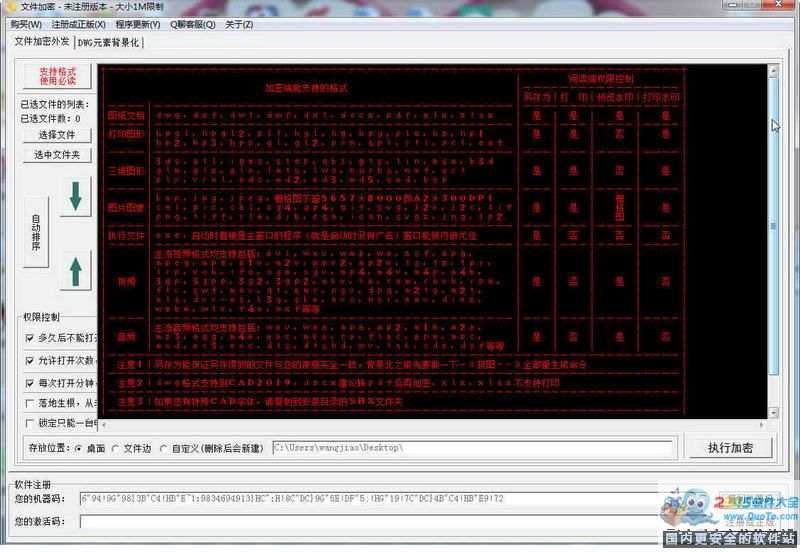This screenshot has height=552, width=800.
Task: Toggle the 每次打开分钟 checkbox
Action: click(x=30, y=383)
